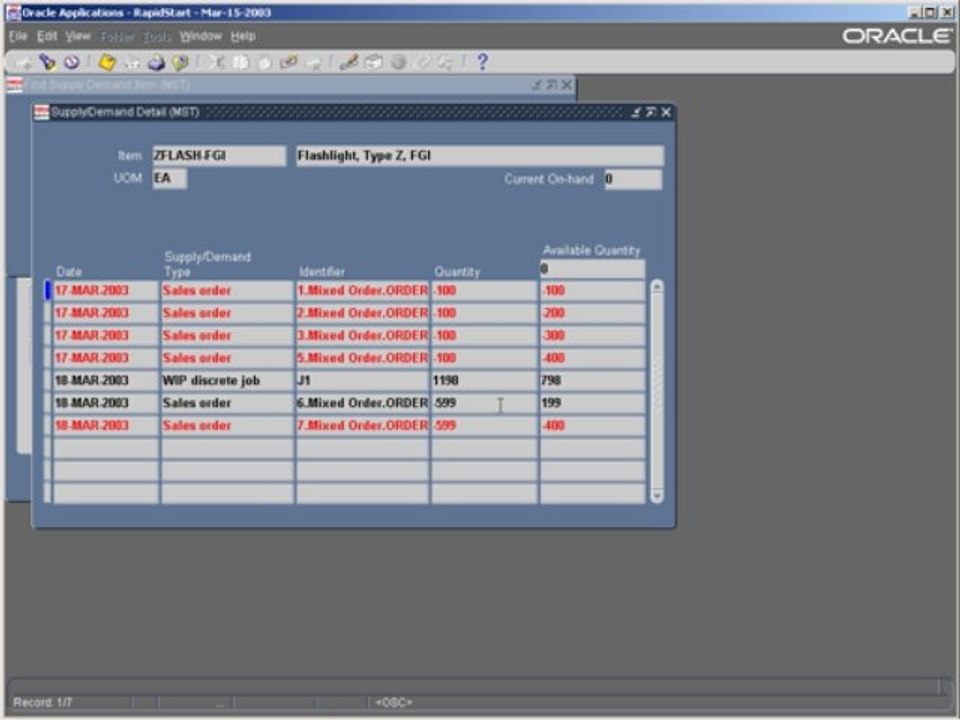Minimize the Supply/Demand Detail window

click(636, 112)
